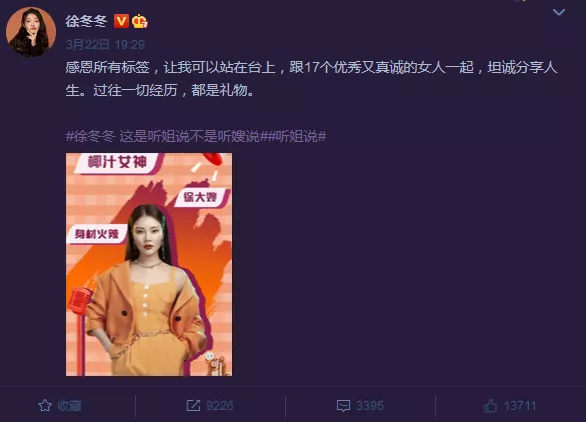This screenshot has height=422, width=586.
Task: Click the repost share icon
Action: point(193,406)
